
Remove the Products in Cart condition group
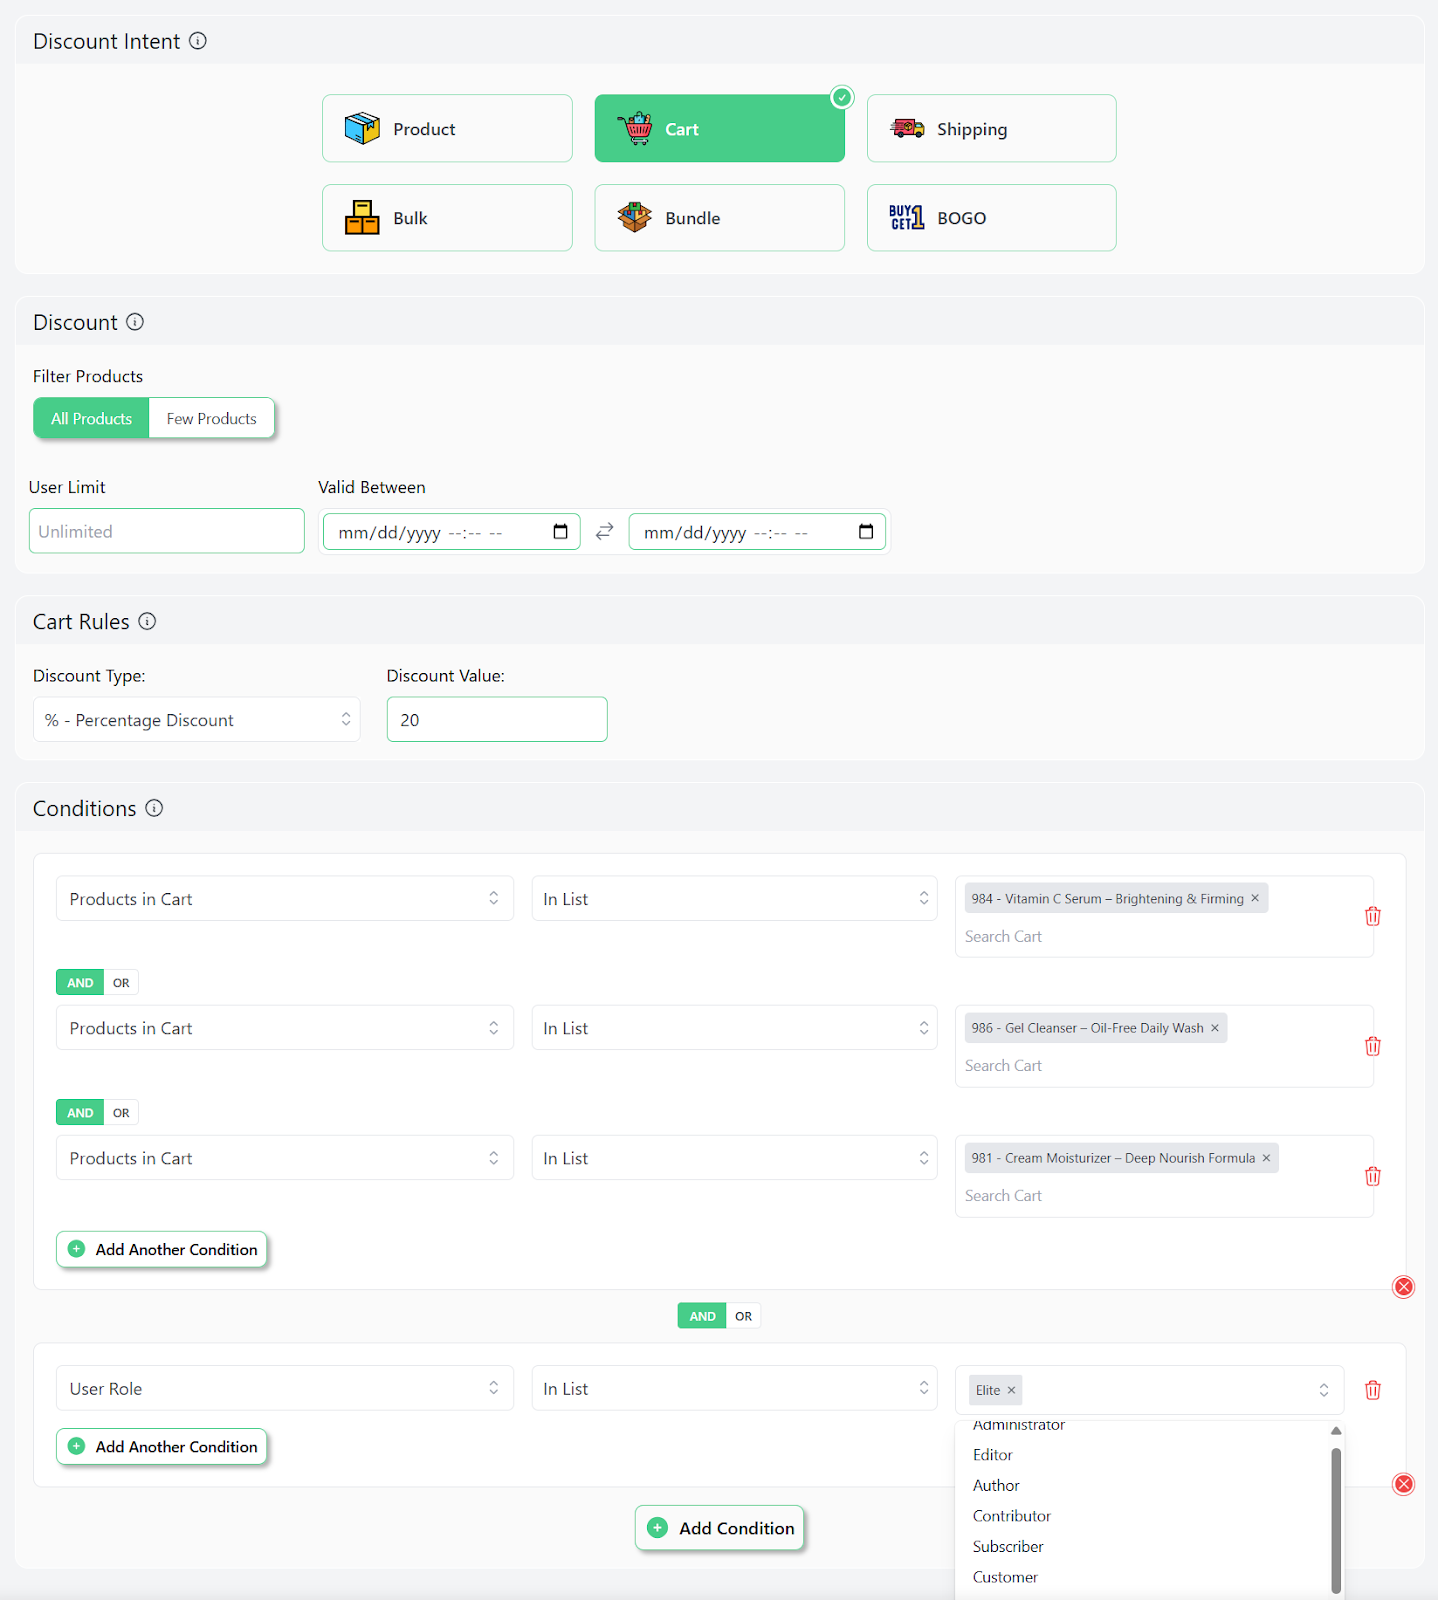pyautogui.click(x=1404, y=1287)
